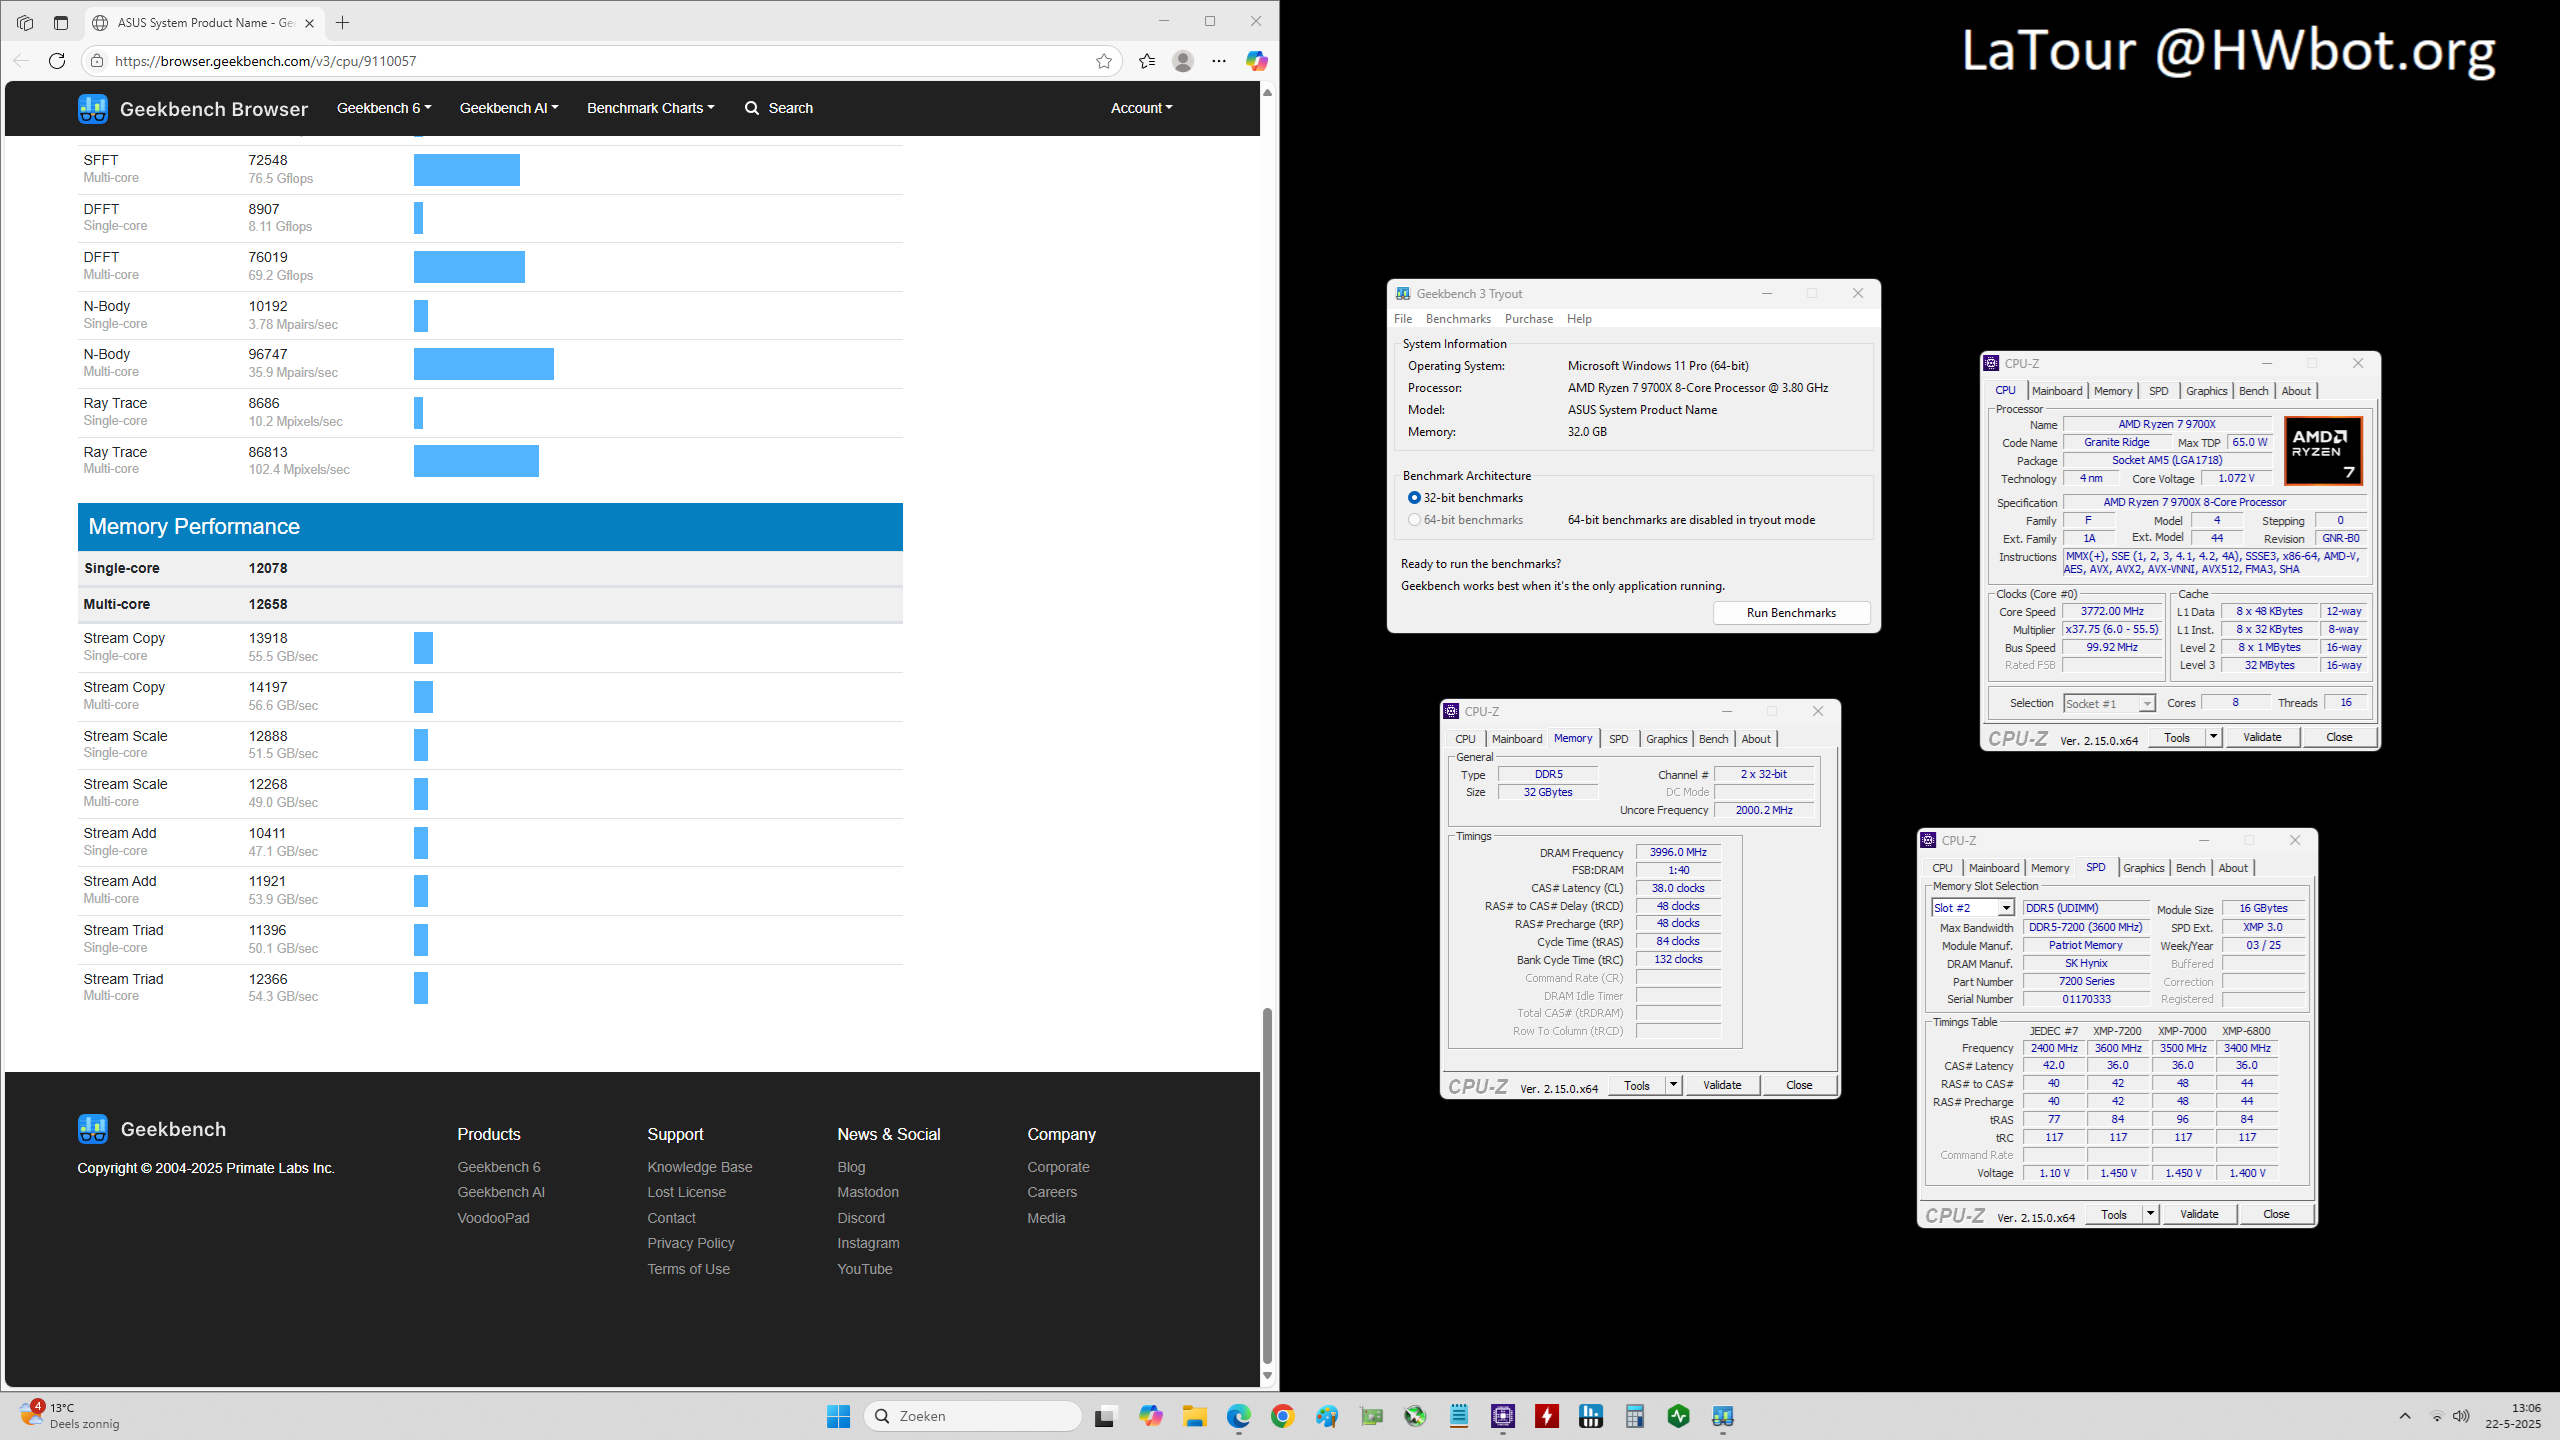This screenshot has height=1440, width=2560.
Task: Open the Discord footer link
Action: (x=860, y=1218)
